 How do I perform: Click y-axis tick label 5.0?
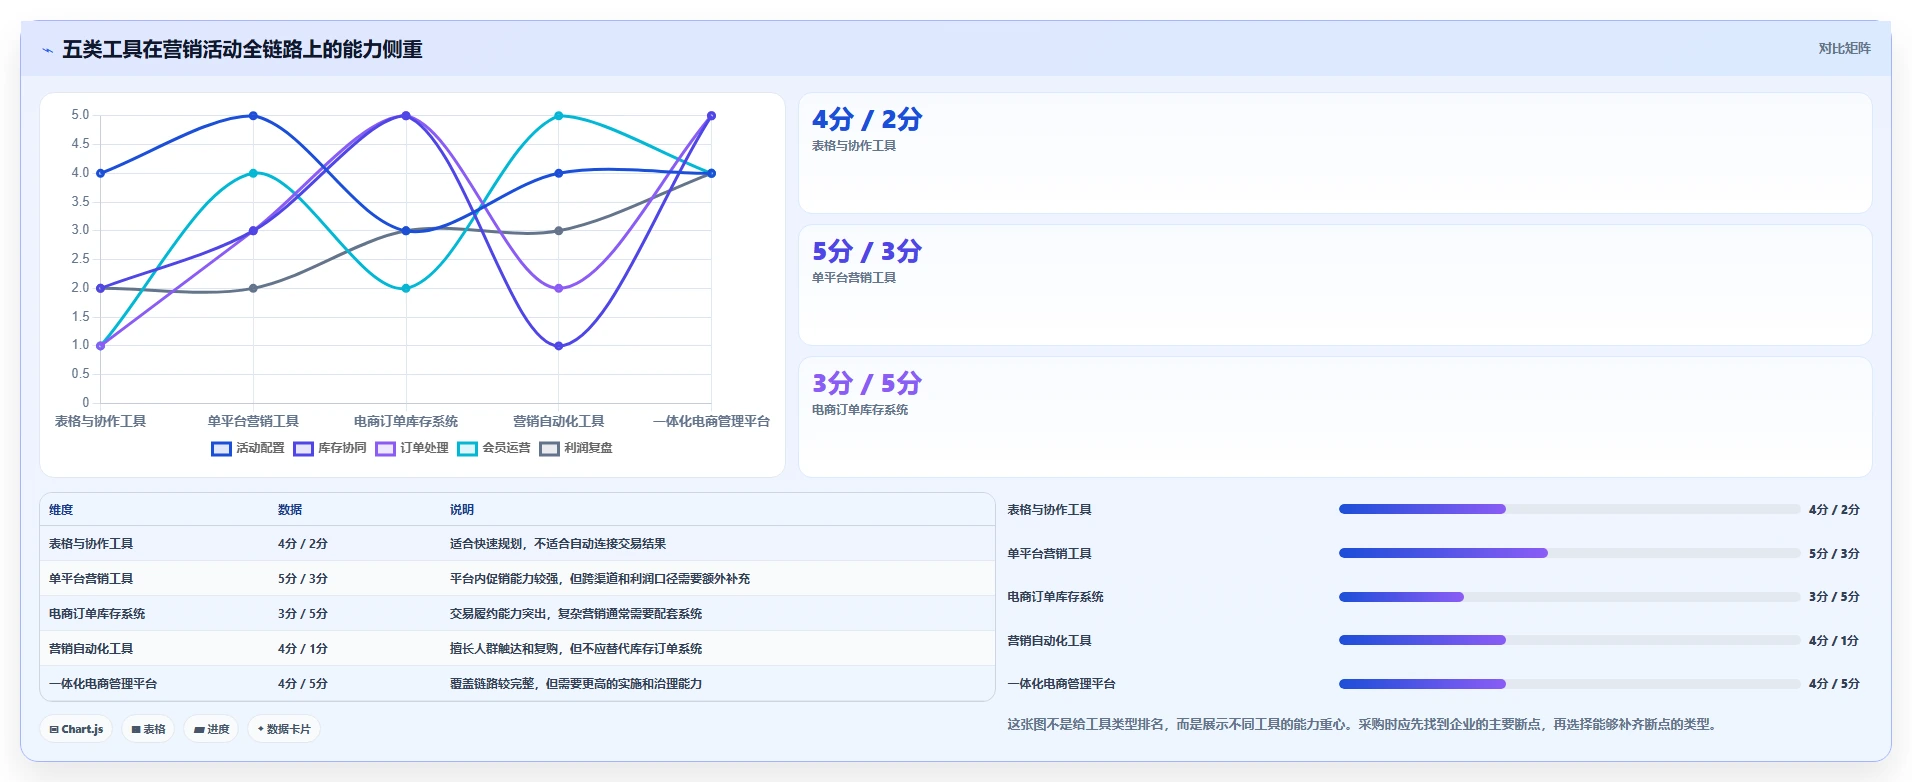click(80, 115)
